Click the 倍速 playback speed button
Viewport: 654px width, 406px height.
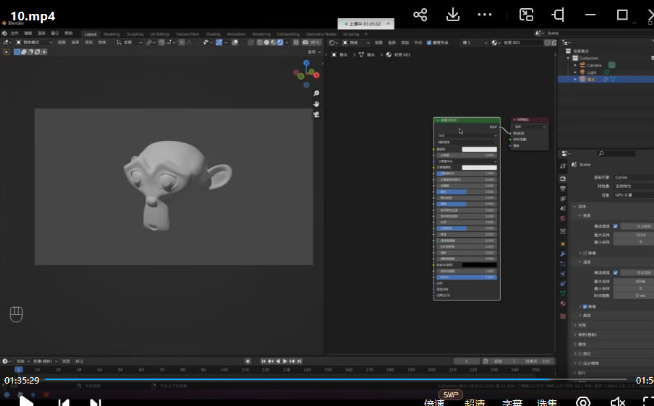(x=434, y=403)
